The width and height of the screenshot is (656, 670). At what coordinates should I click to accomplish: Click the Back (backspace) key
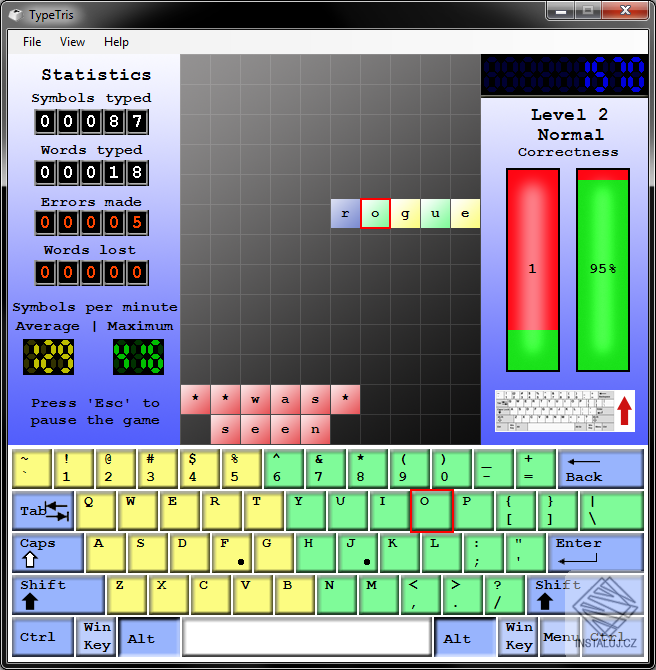[x=600, y=469]
